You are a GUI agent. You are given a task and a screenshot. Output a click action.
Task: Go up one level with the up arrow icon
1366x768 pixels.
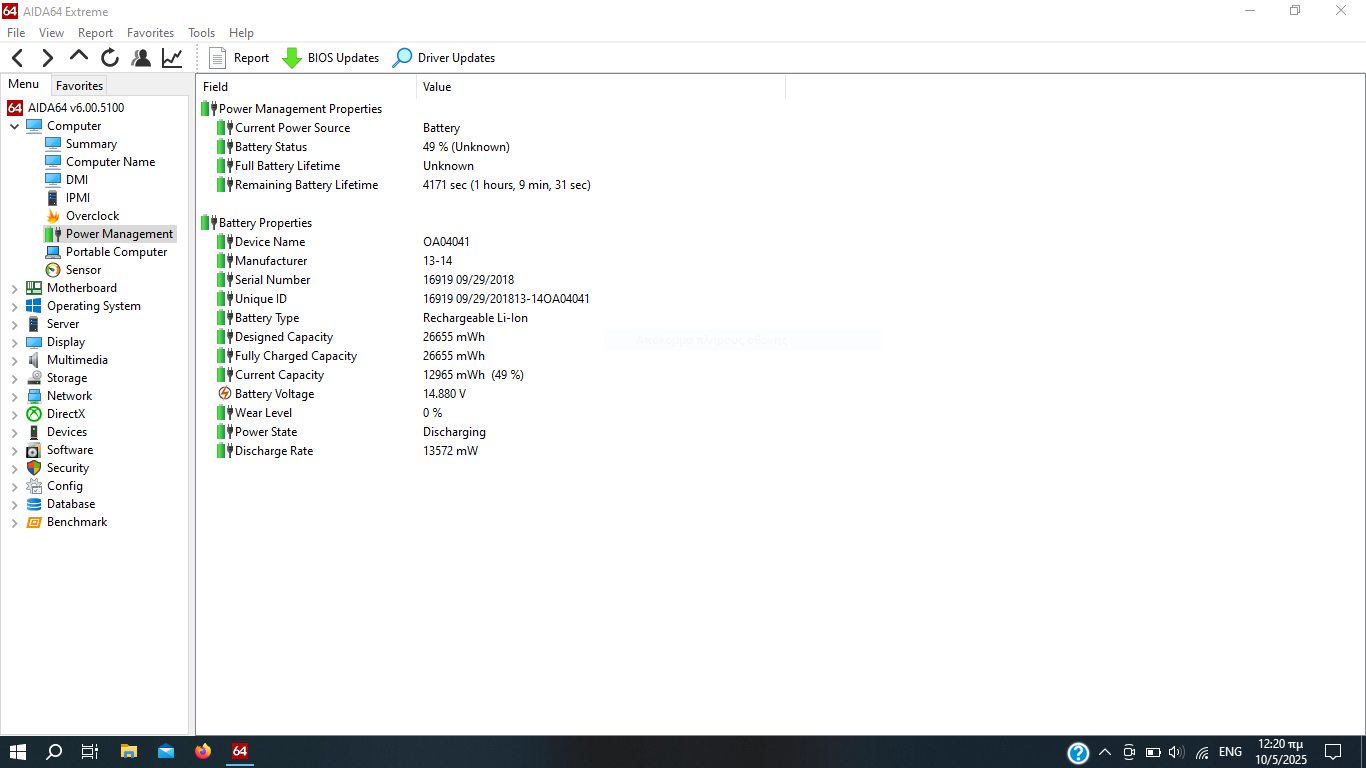click(x=79, y=57)
